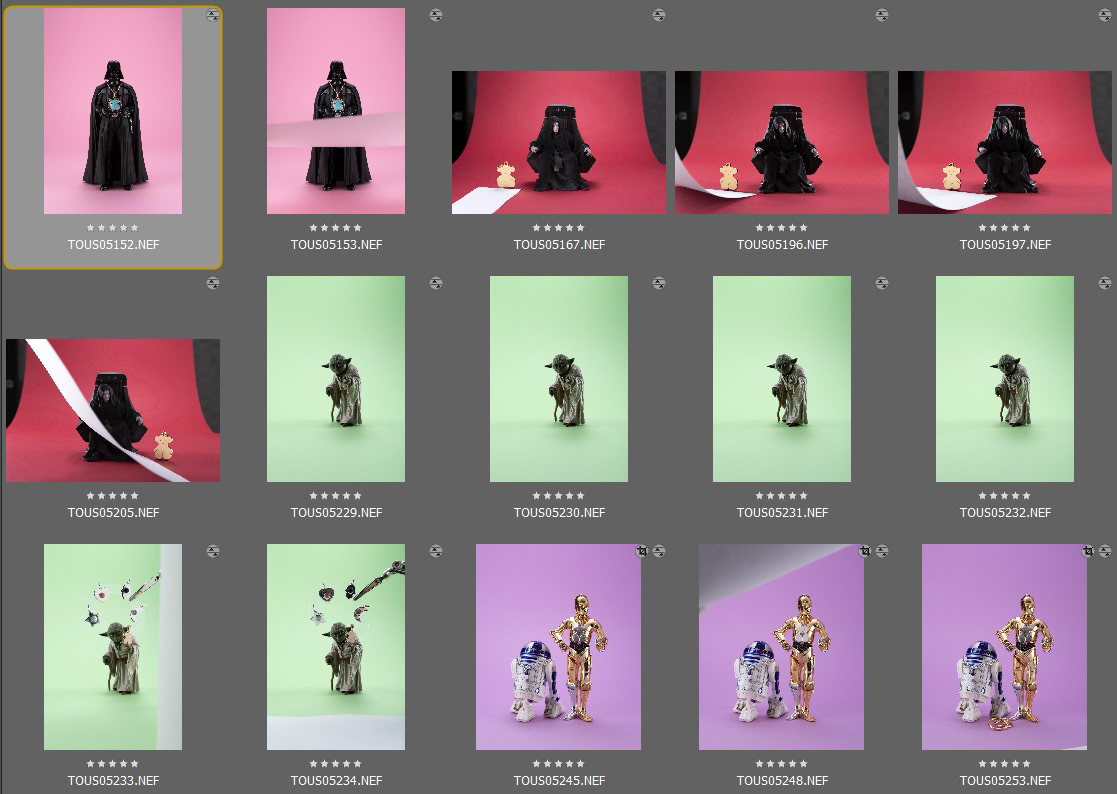Click the star rating row for TOUS05231.NEF
The width and height of the screenshot is (1117, 794).
(x=781, y=496)
